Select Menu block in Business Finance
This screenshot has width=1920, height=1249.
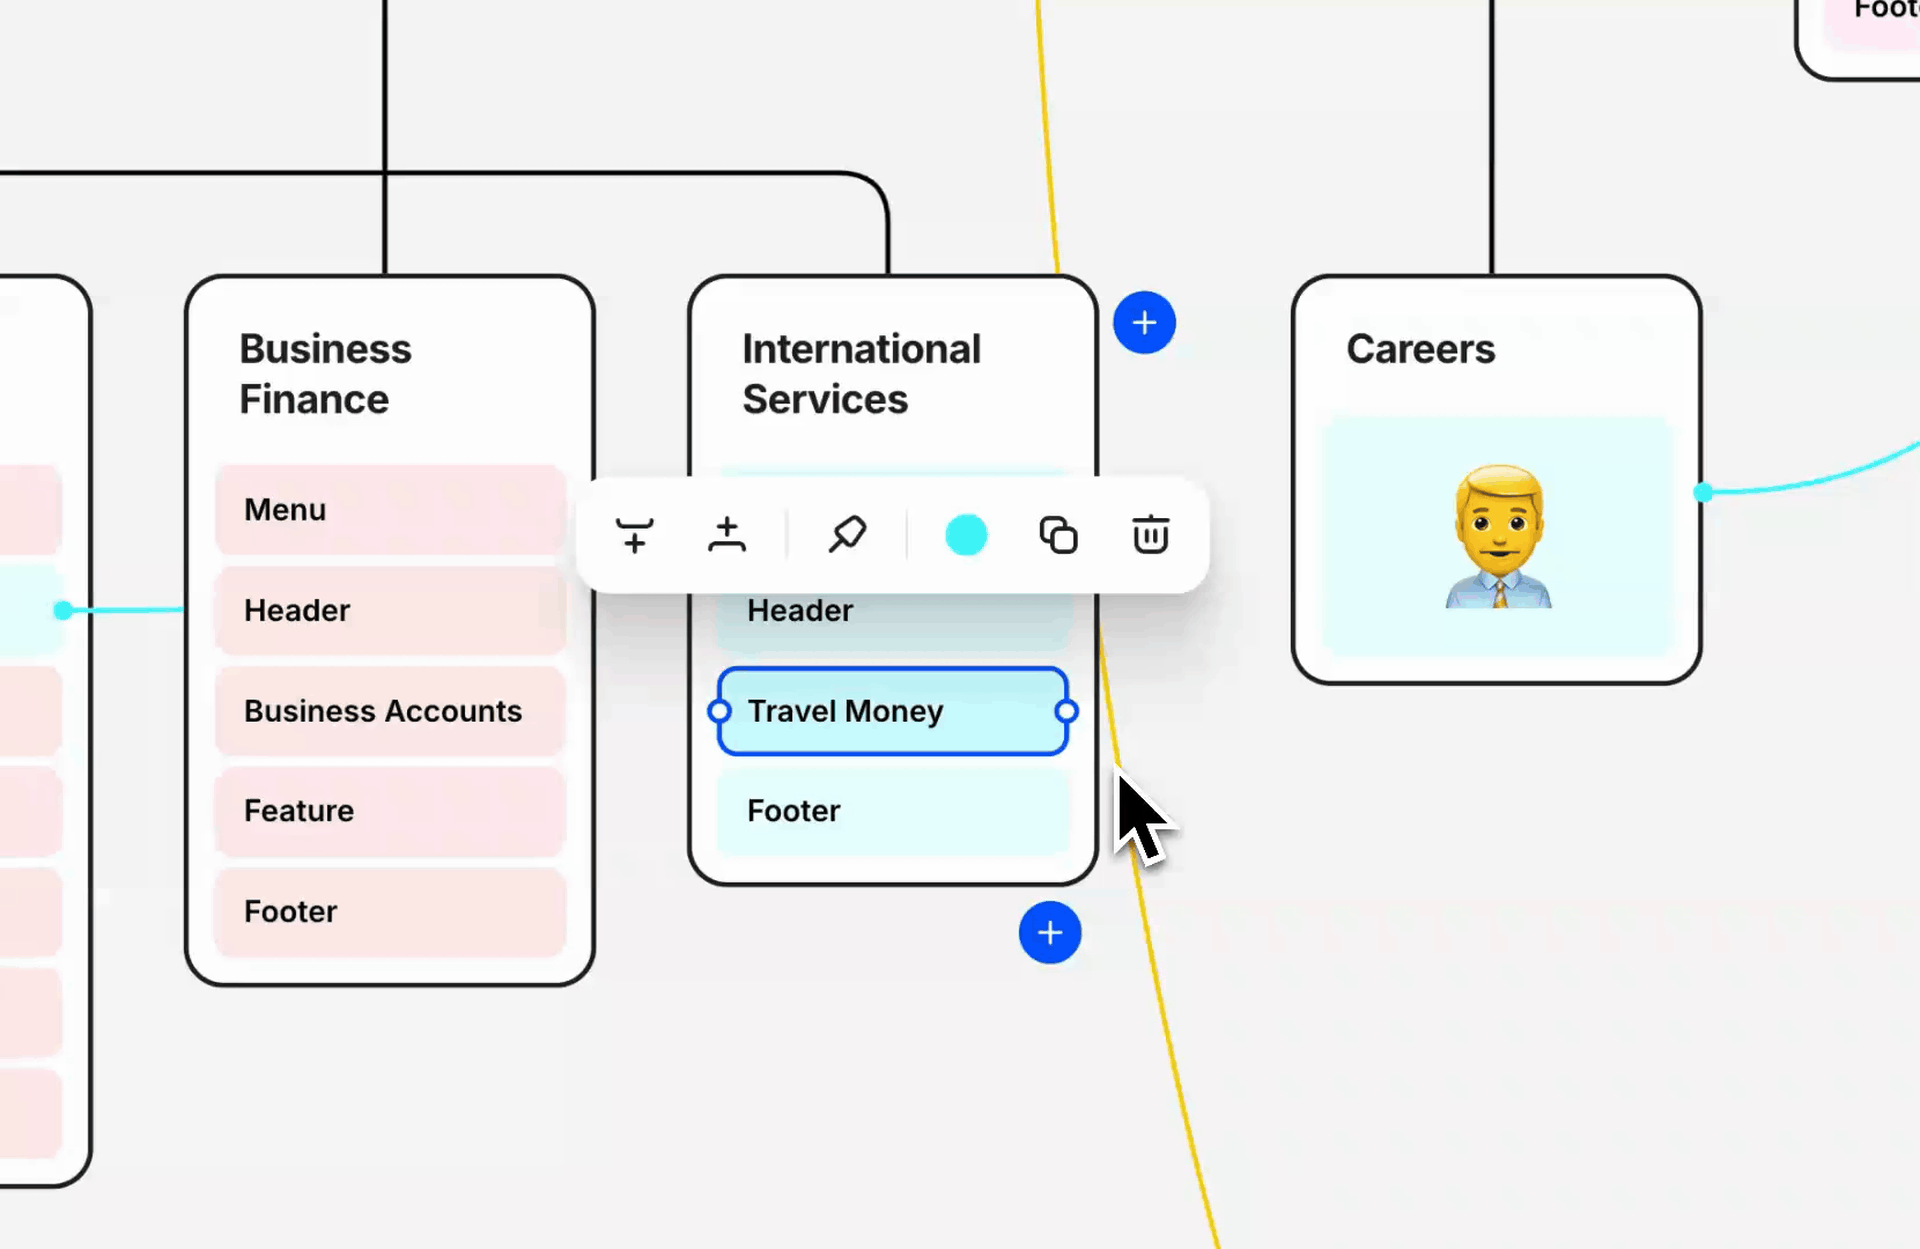tap(390, 510)
